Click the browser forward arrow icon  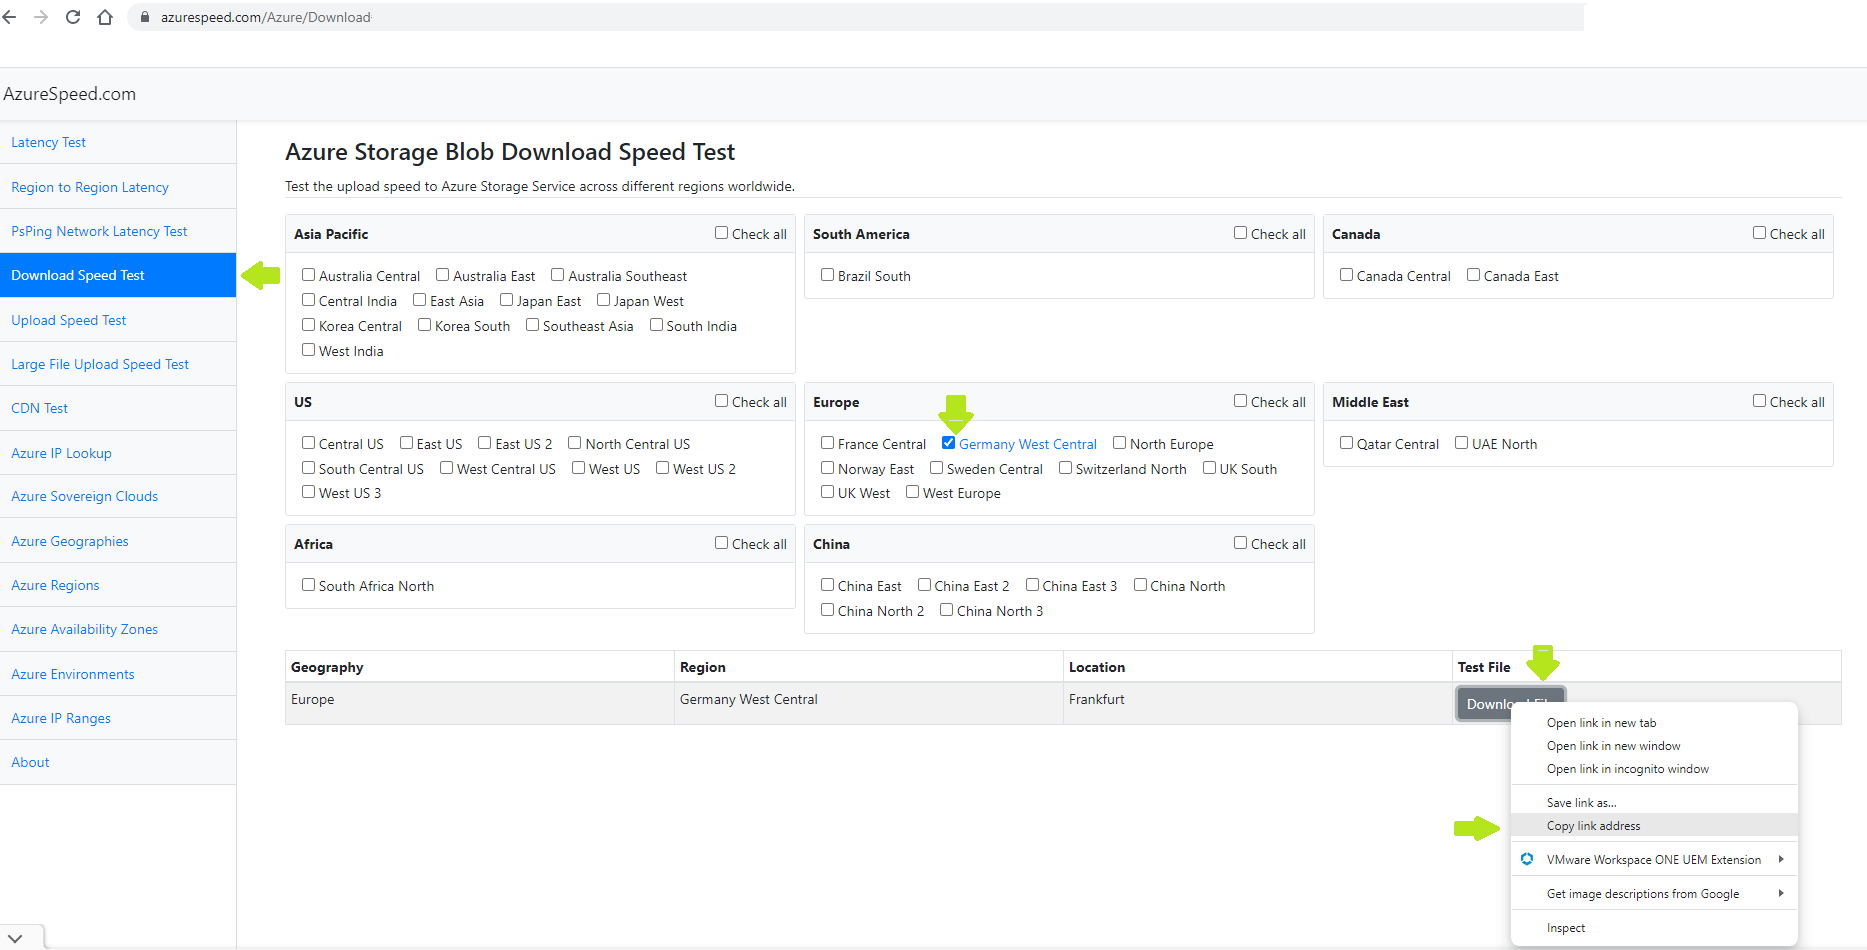(41, 17)
